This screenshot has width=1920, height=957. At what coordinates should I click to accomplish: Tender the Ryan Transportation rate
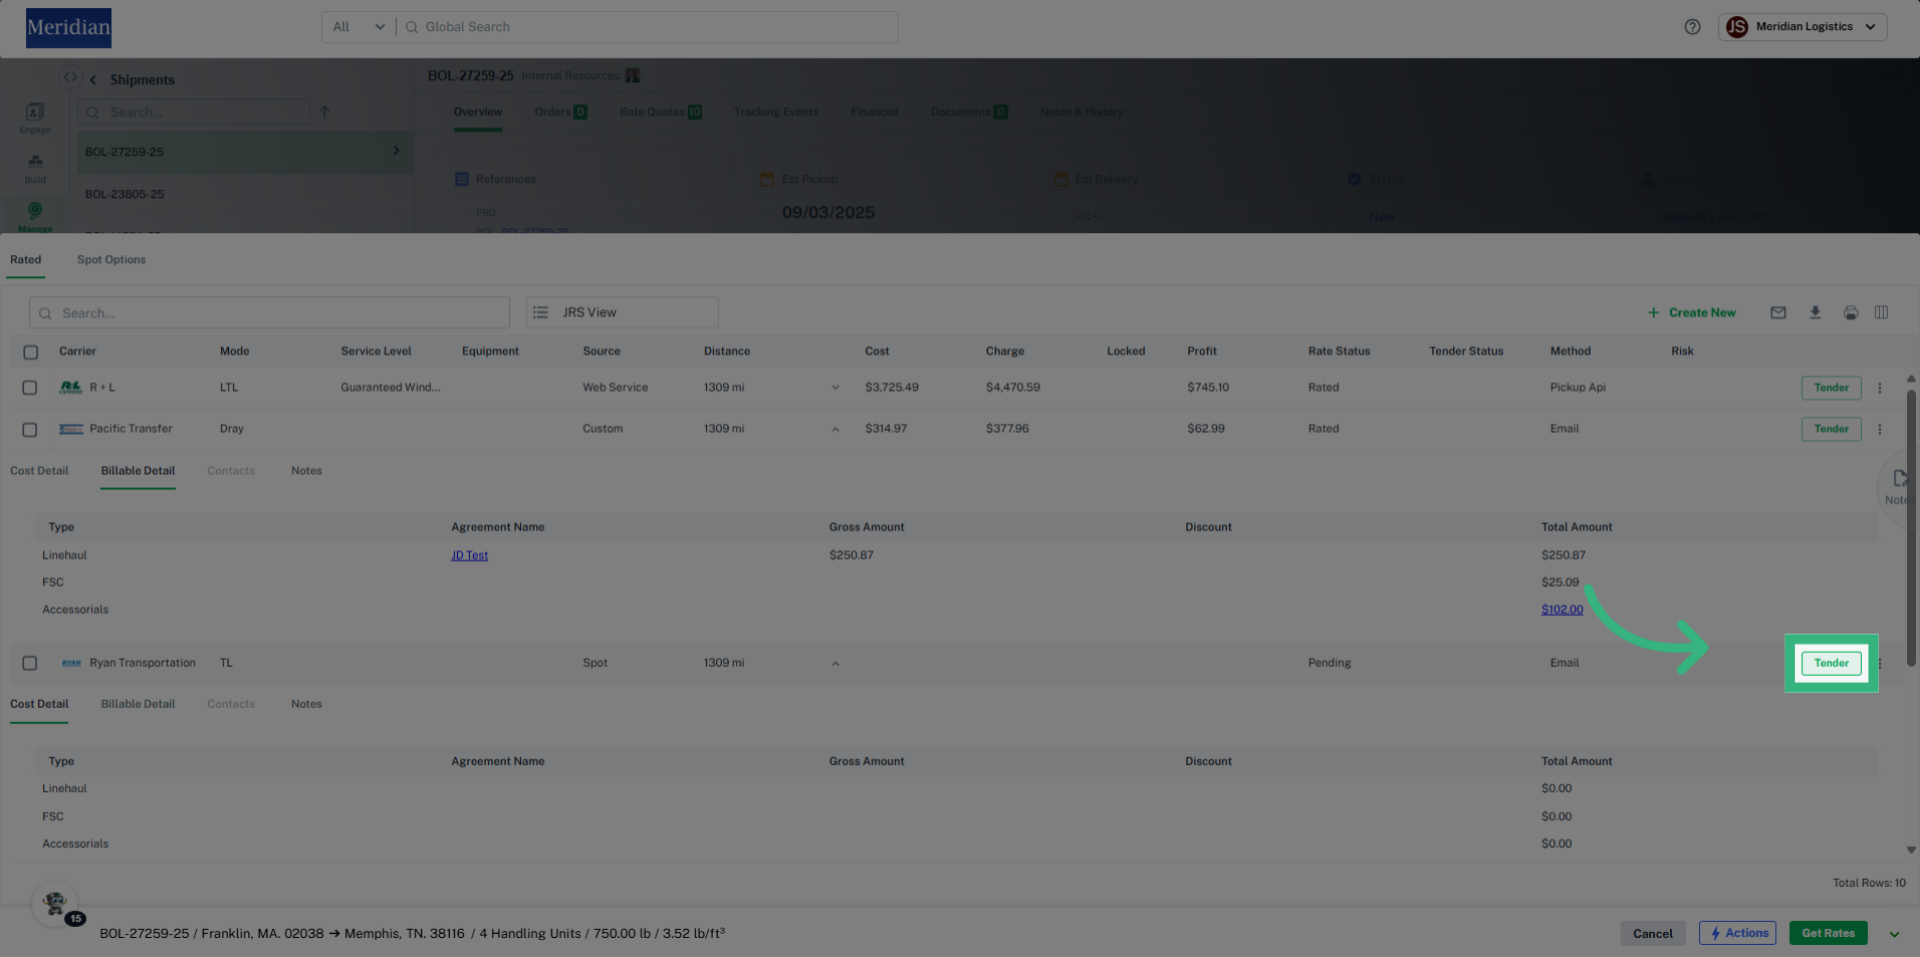click(x=1831, y=663)
